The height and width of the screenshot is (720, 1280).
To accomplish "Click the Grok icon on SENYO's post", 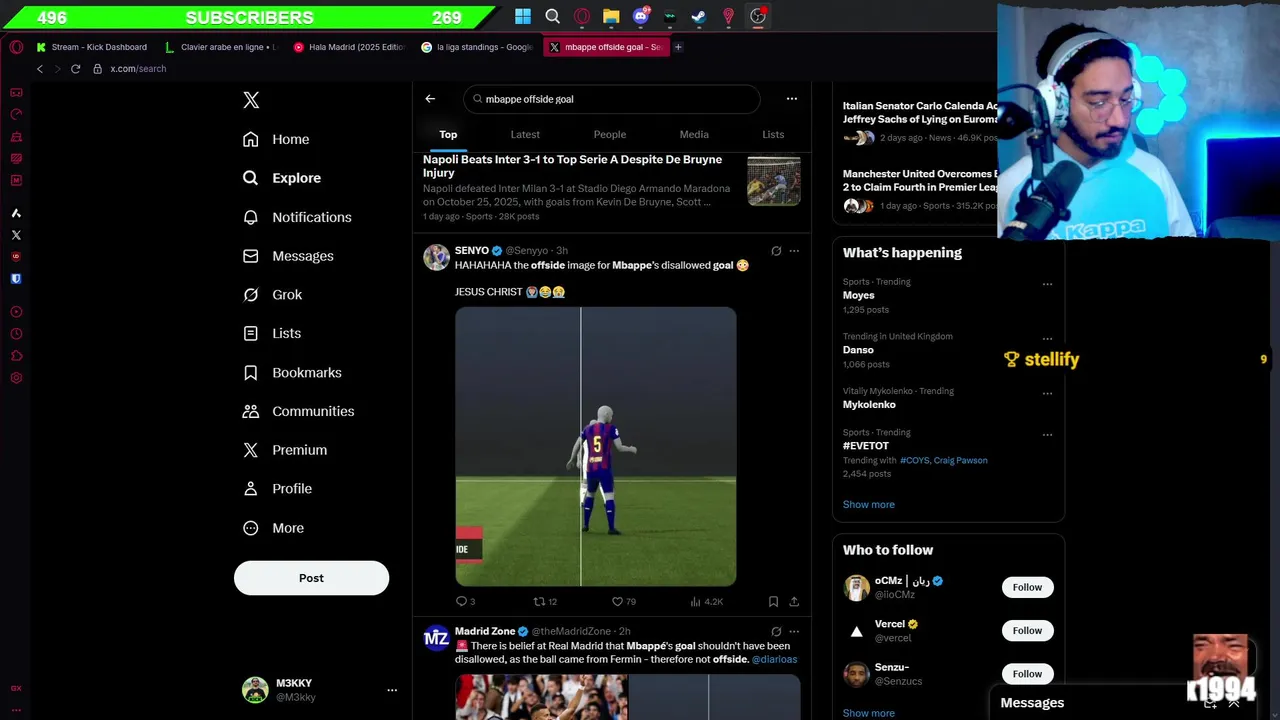I will pyautogui.click(x=776, y=251).
